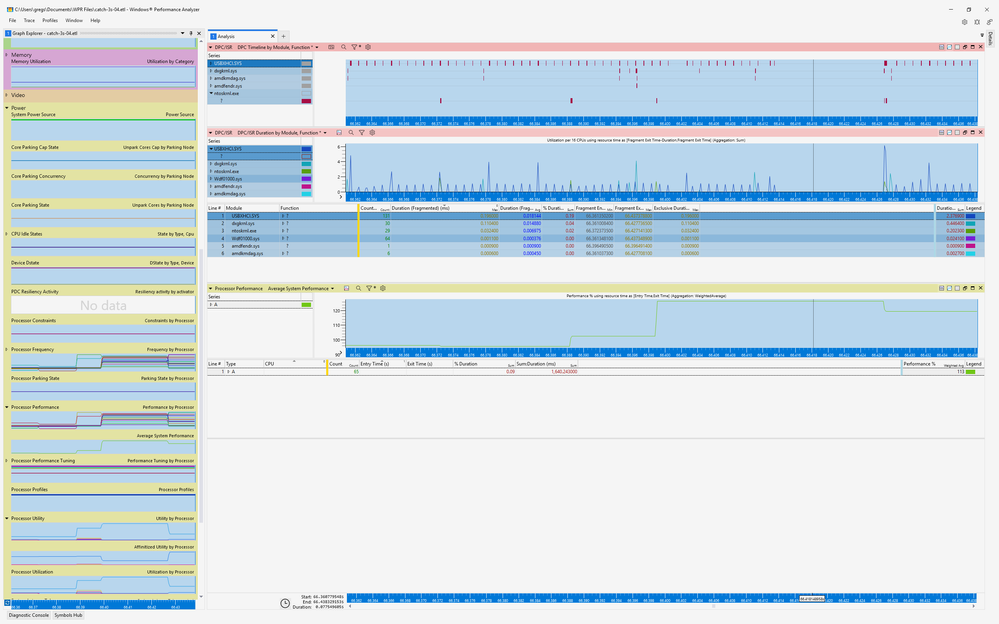Open the Details side panel
The width and height of the screenshot is (999, 624).
990,38
